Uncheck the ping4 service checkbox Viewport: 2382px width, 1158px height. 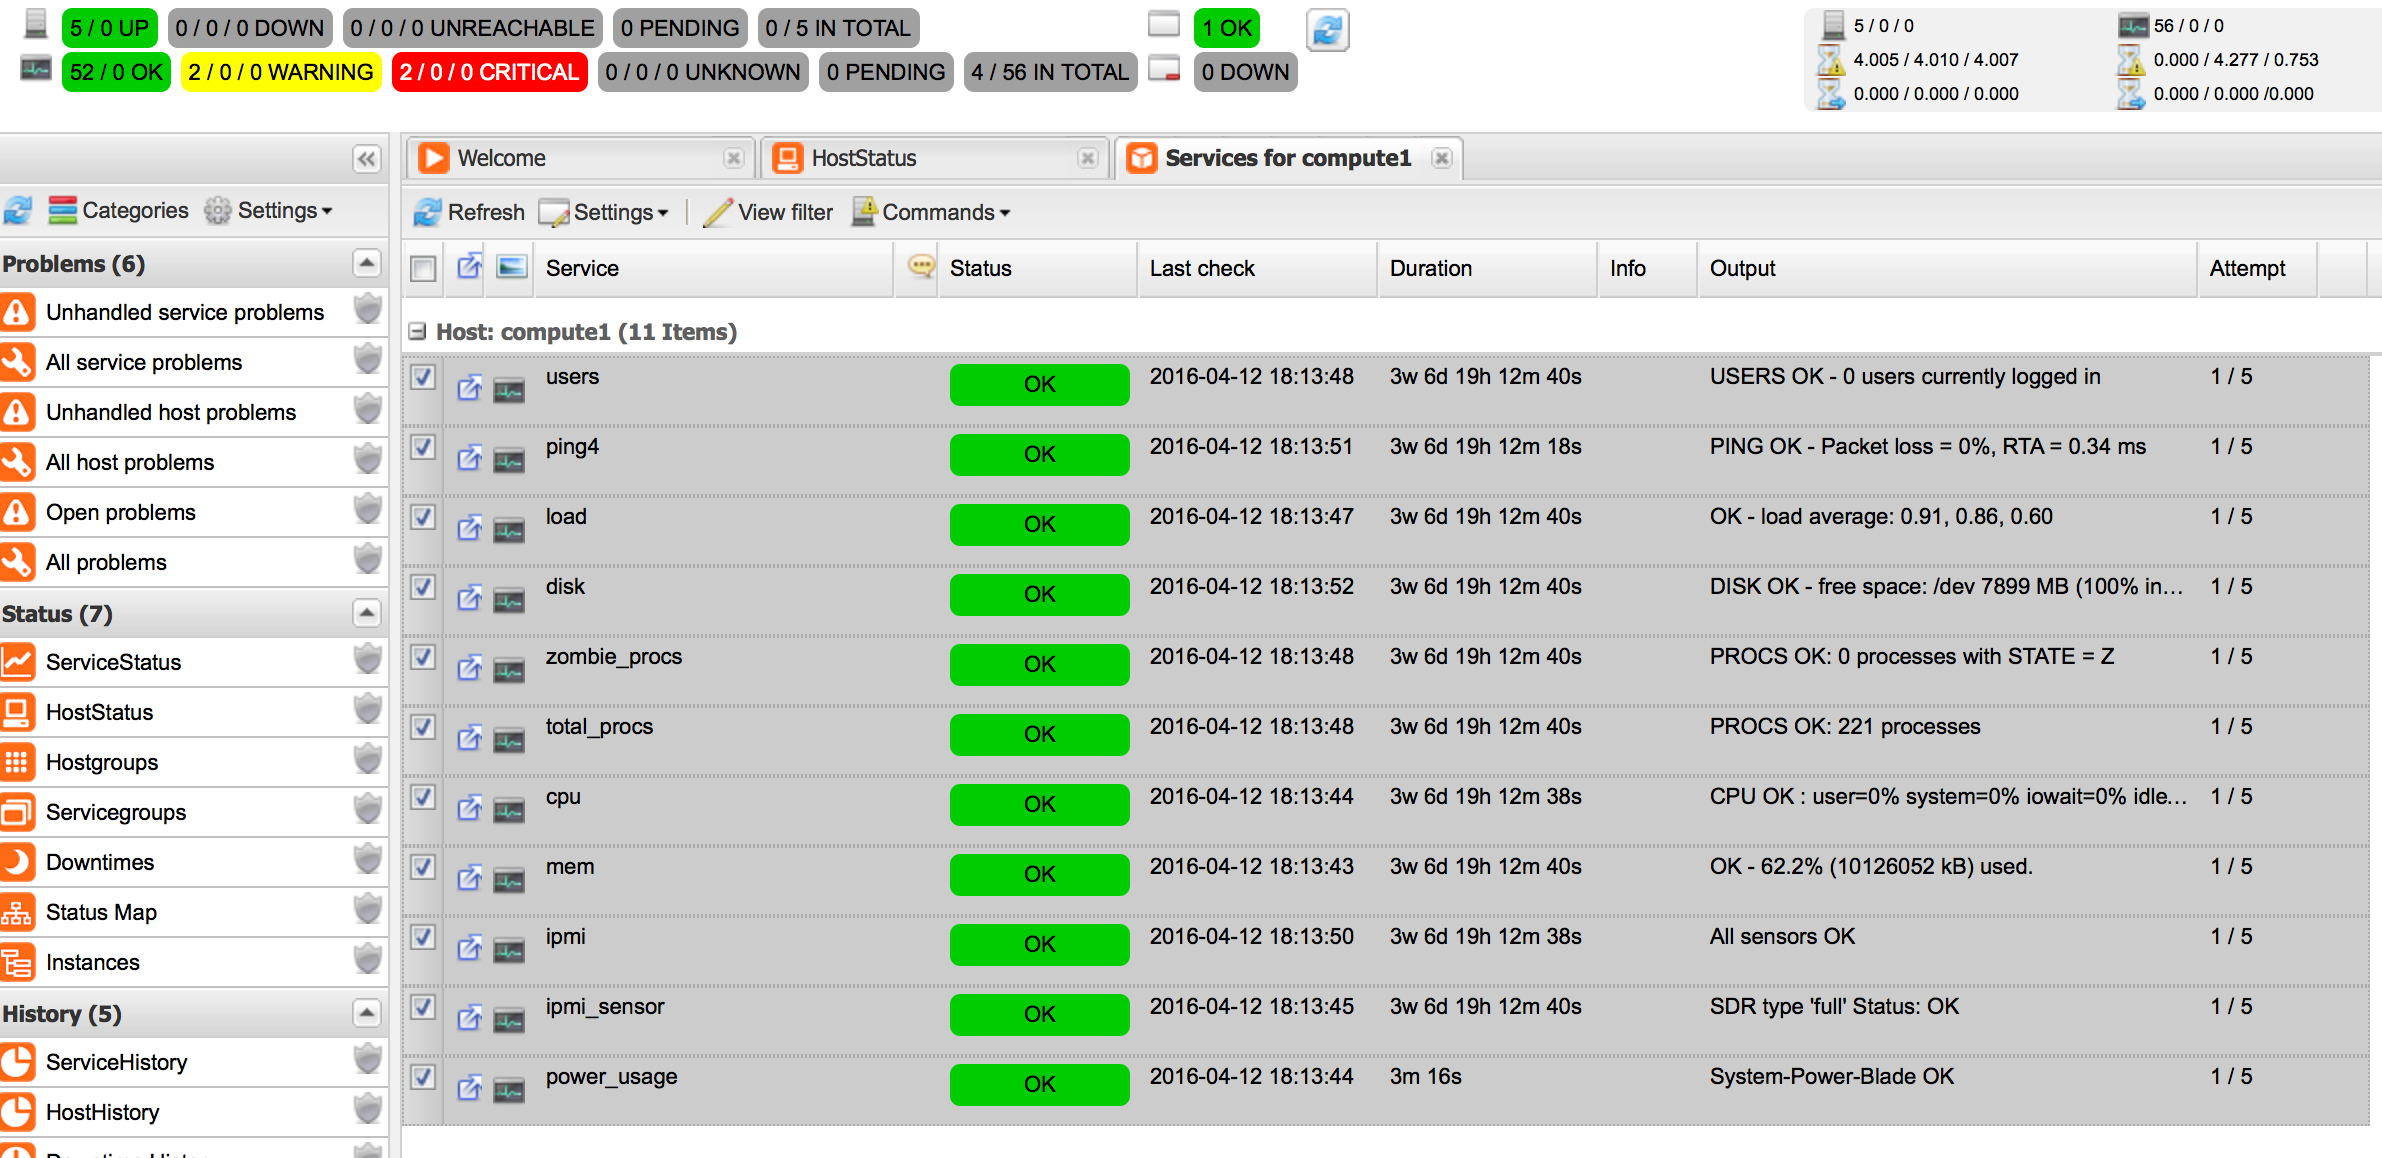tap(424, 447)
